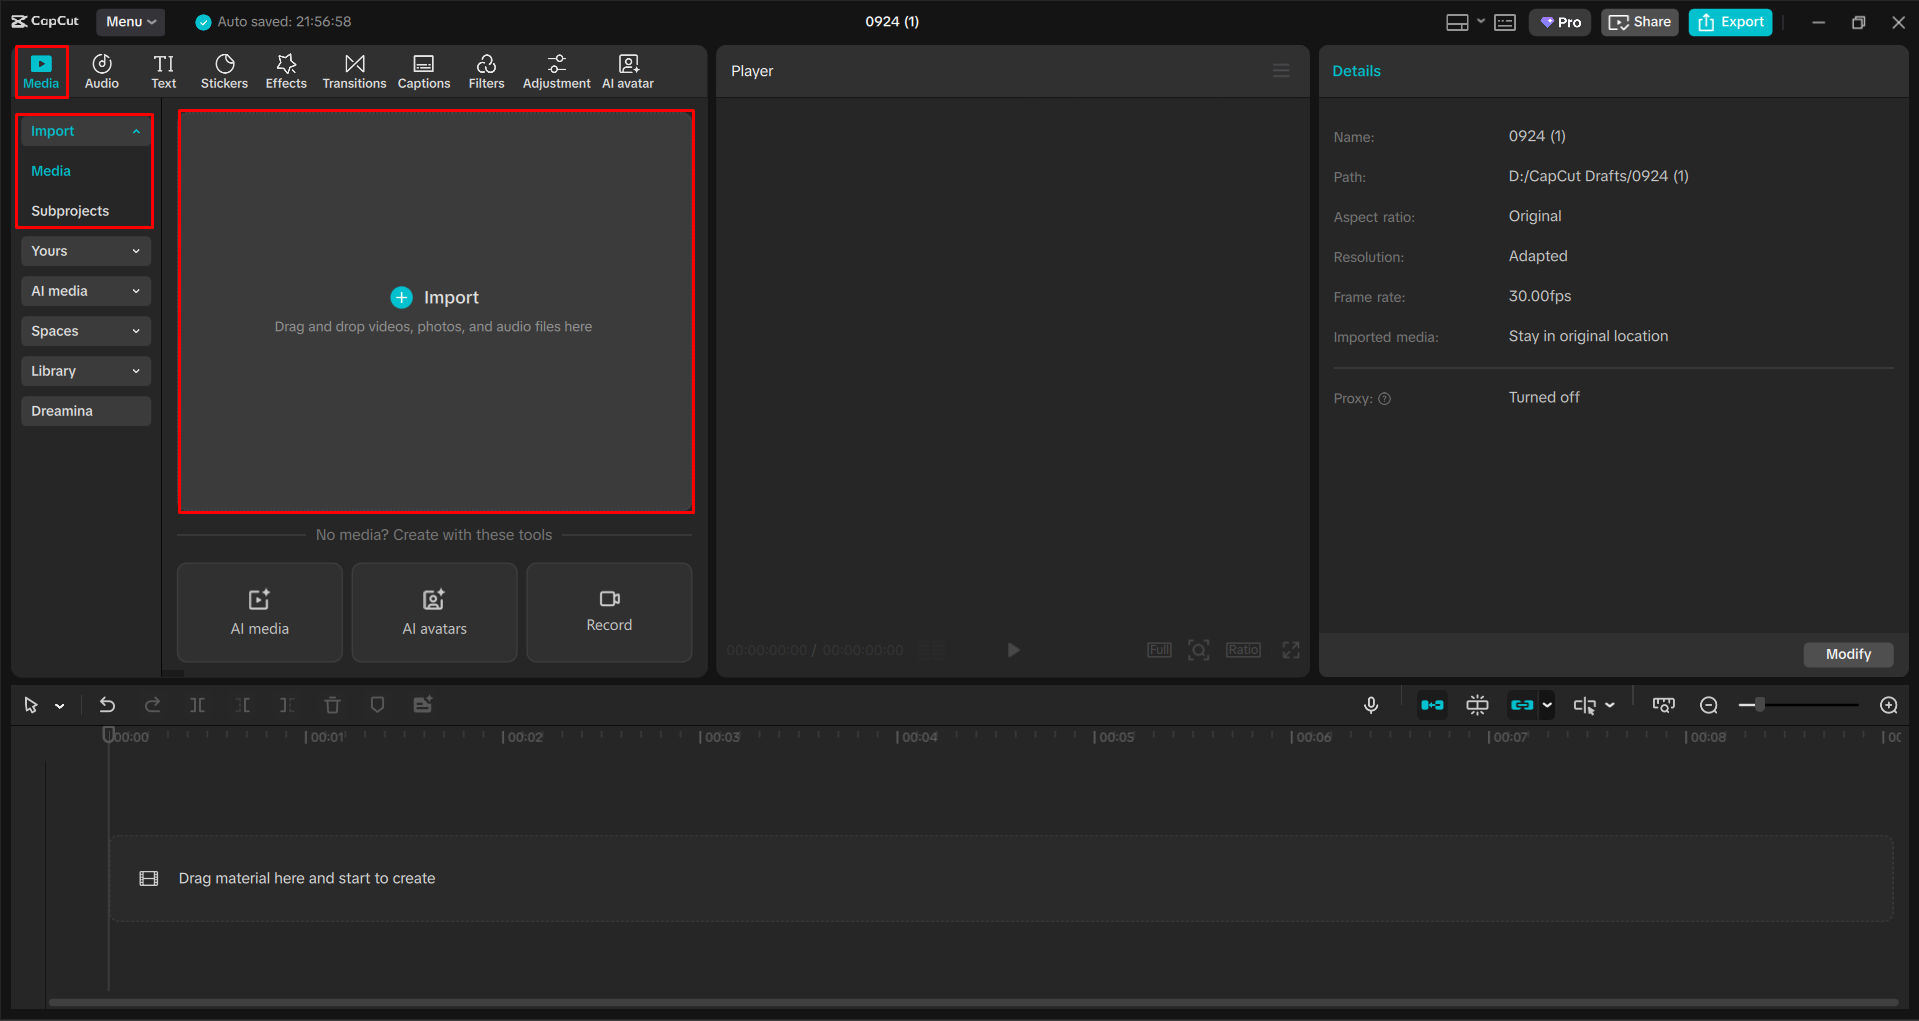This screenshot has width=1919, height=1021.
Task: Open the Filters panel
Action: [x=486, y=70]
